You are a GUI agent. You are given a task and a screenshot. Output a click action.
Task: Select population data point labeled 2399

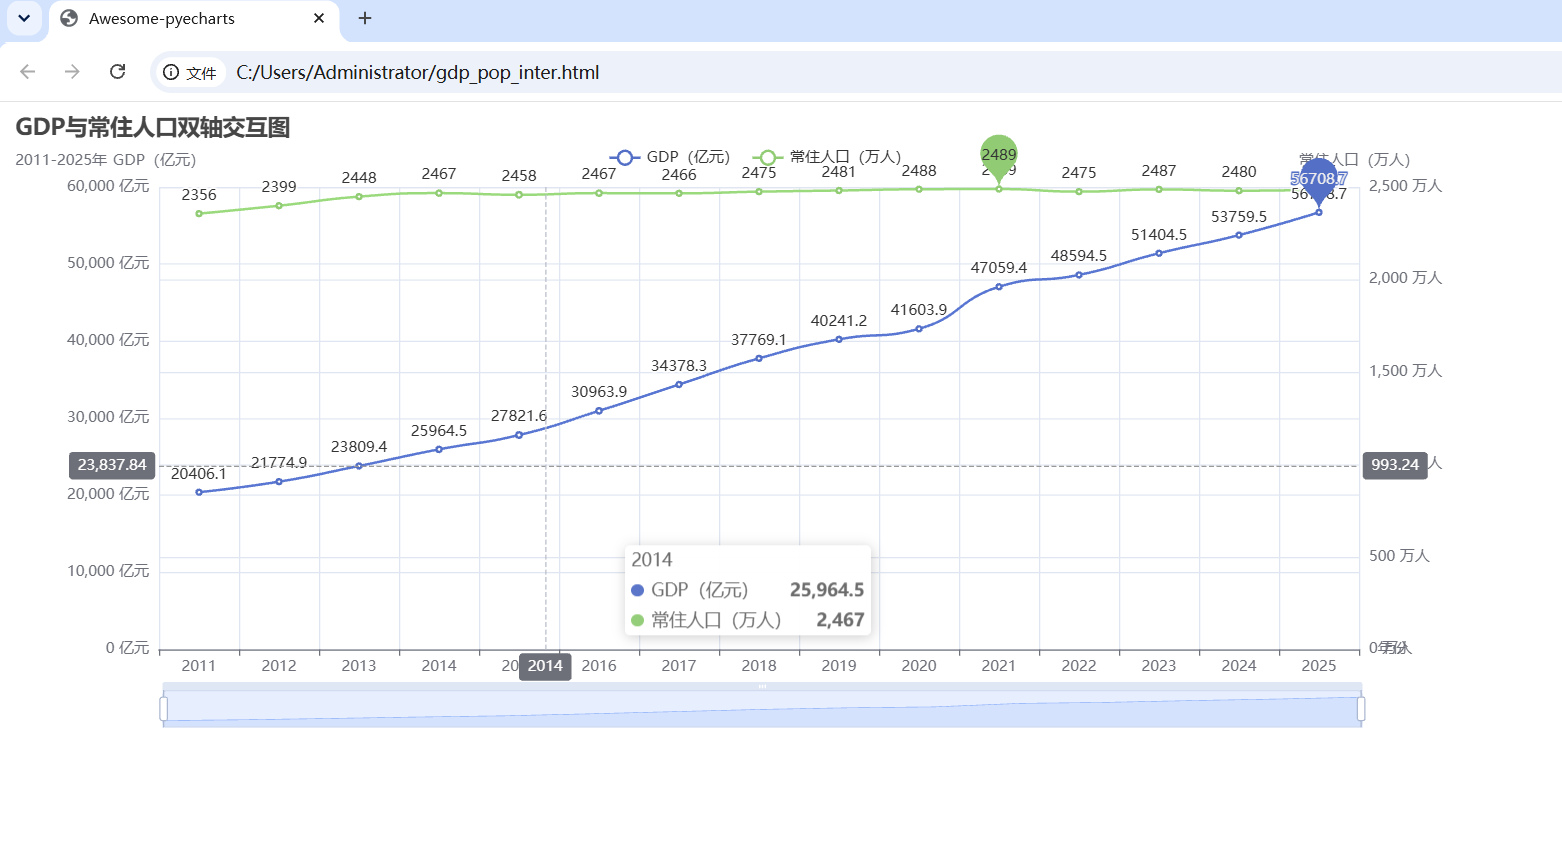tap(279, 206)
